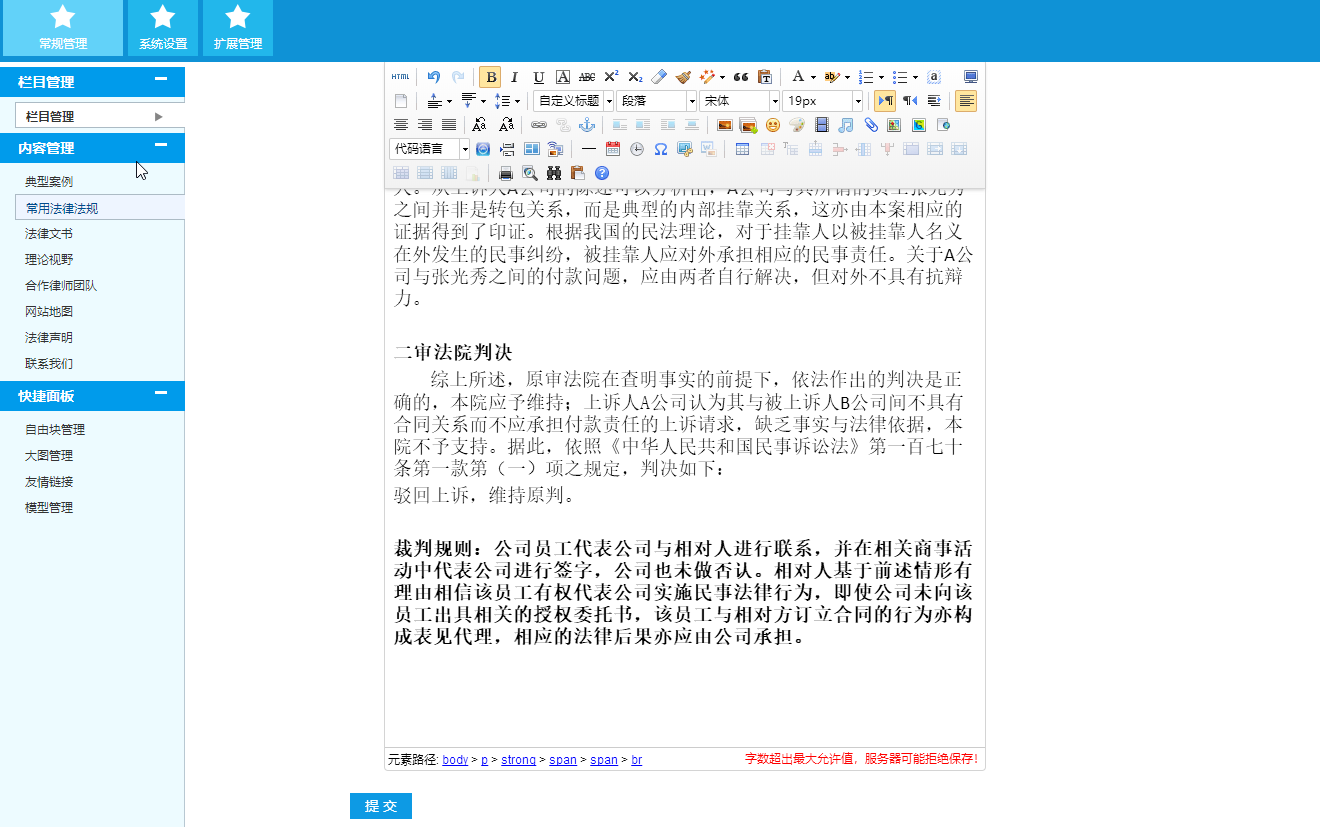1320x827 pixels.
Task: Click the 提交 submit button
Action: 381,806
